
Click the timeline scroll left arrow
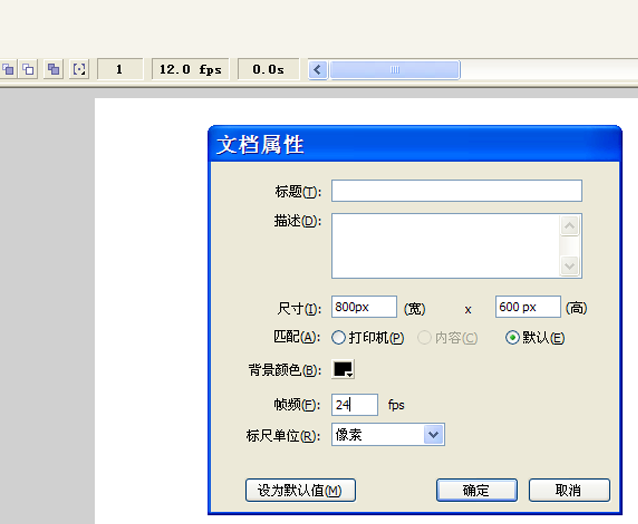[x=318, y=70]
